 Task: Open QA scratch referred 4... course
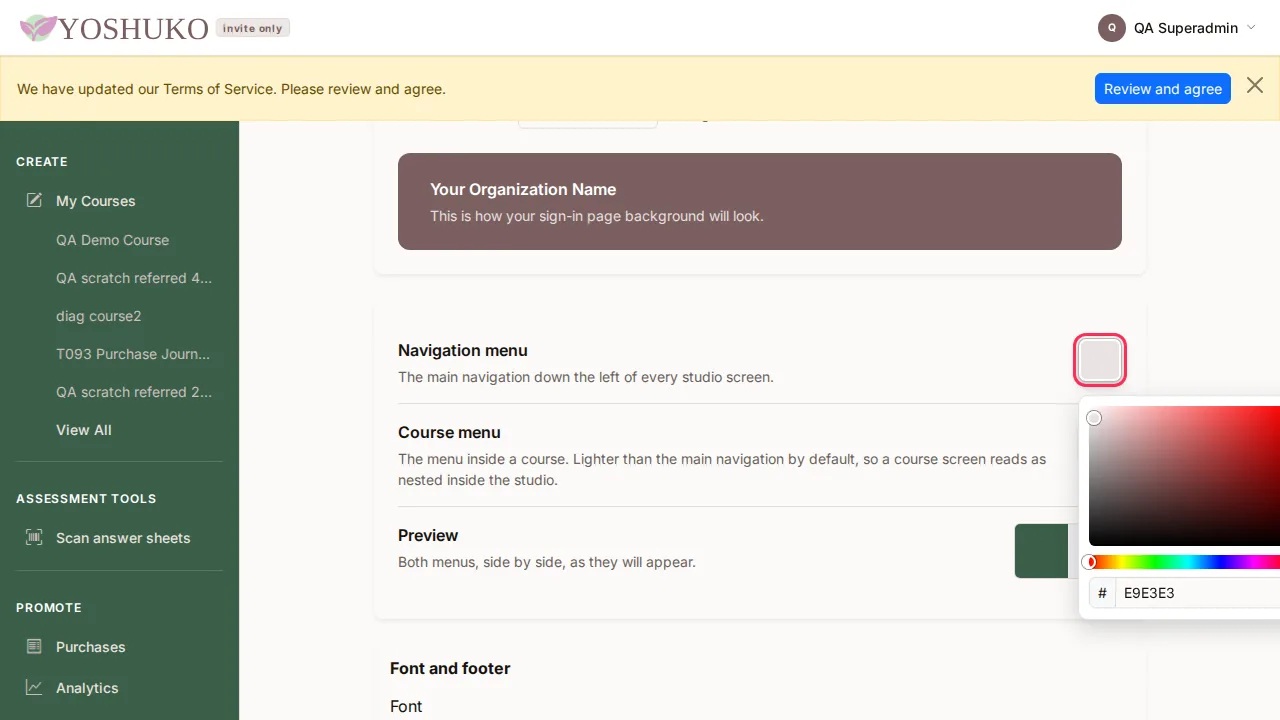[x=134, y=278]
